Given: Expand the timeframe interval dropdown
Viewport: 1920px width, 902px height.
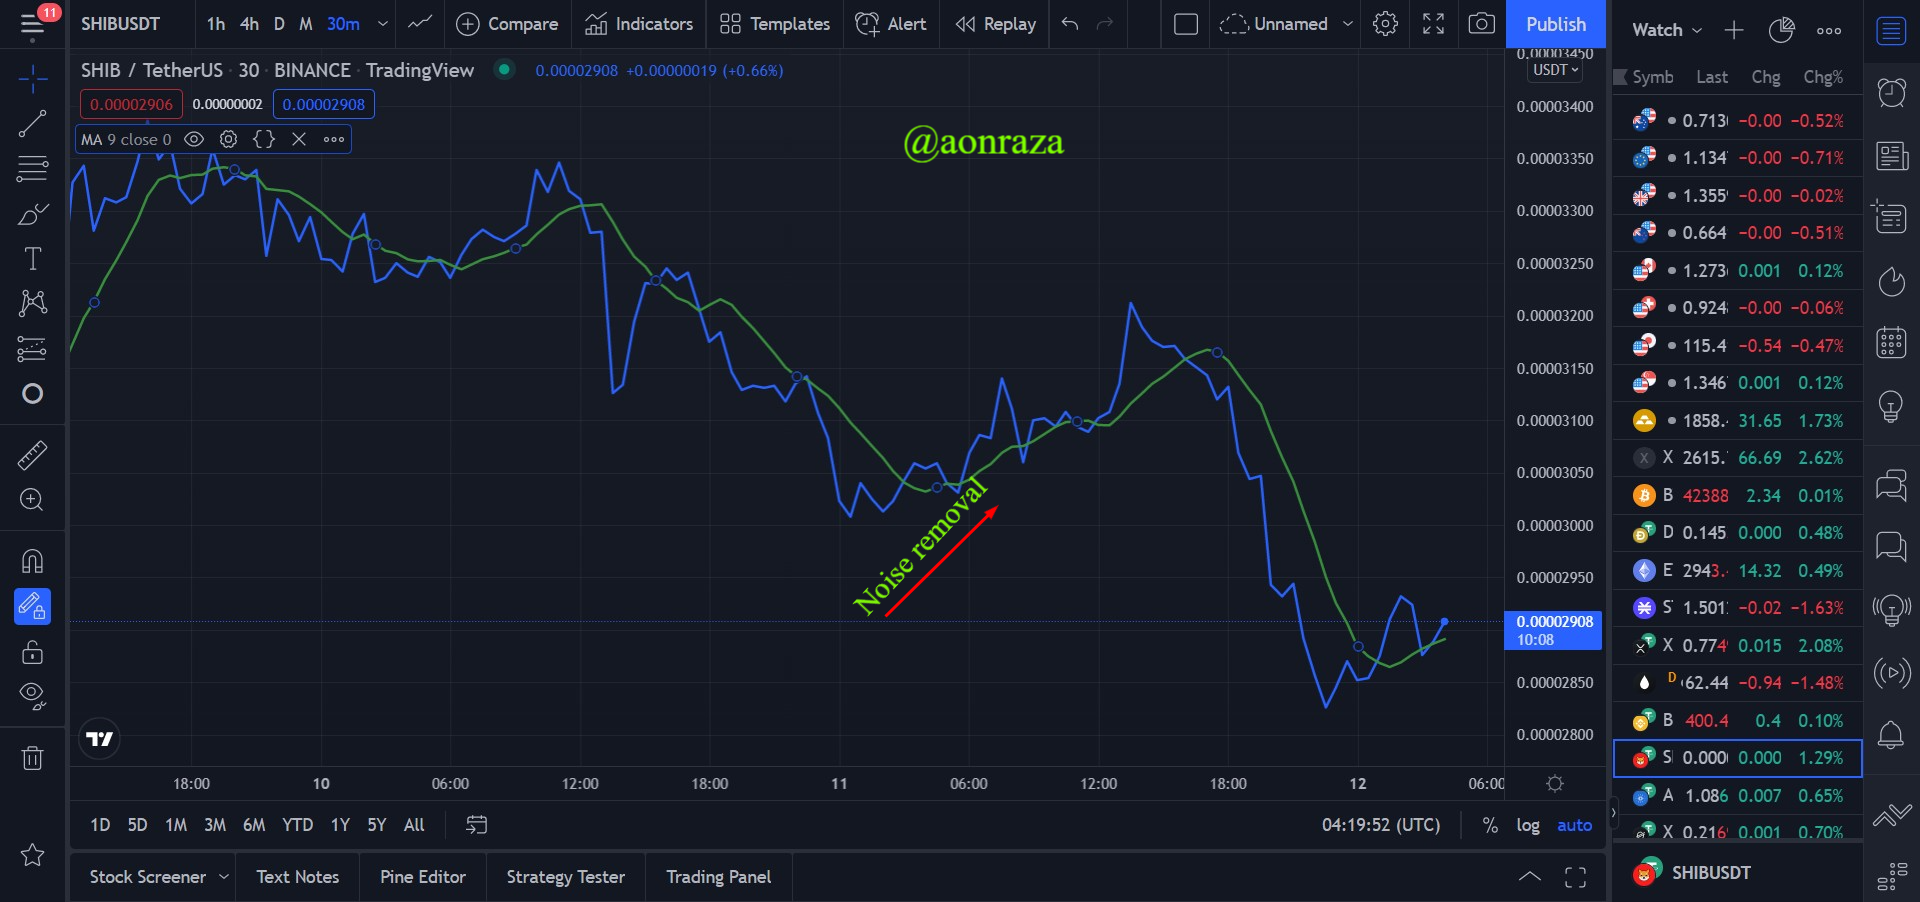Looking at the screenshot, I should coord(382,24).
